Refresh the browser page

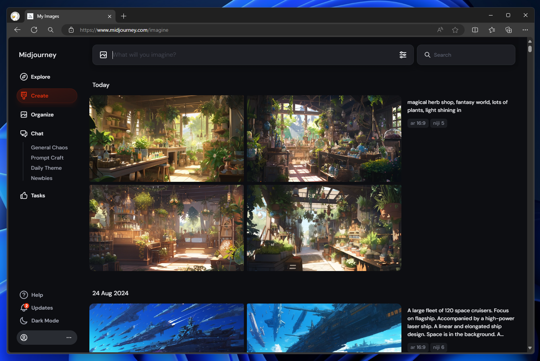[34, 30]
